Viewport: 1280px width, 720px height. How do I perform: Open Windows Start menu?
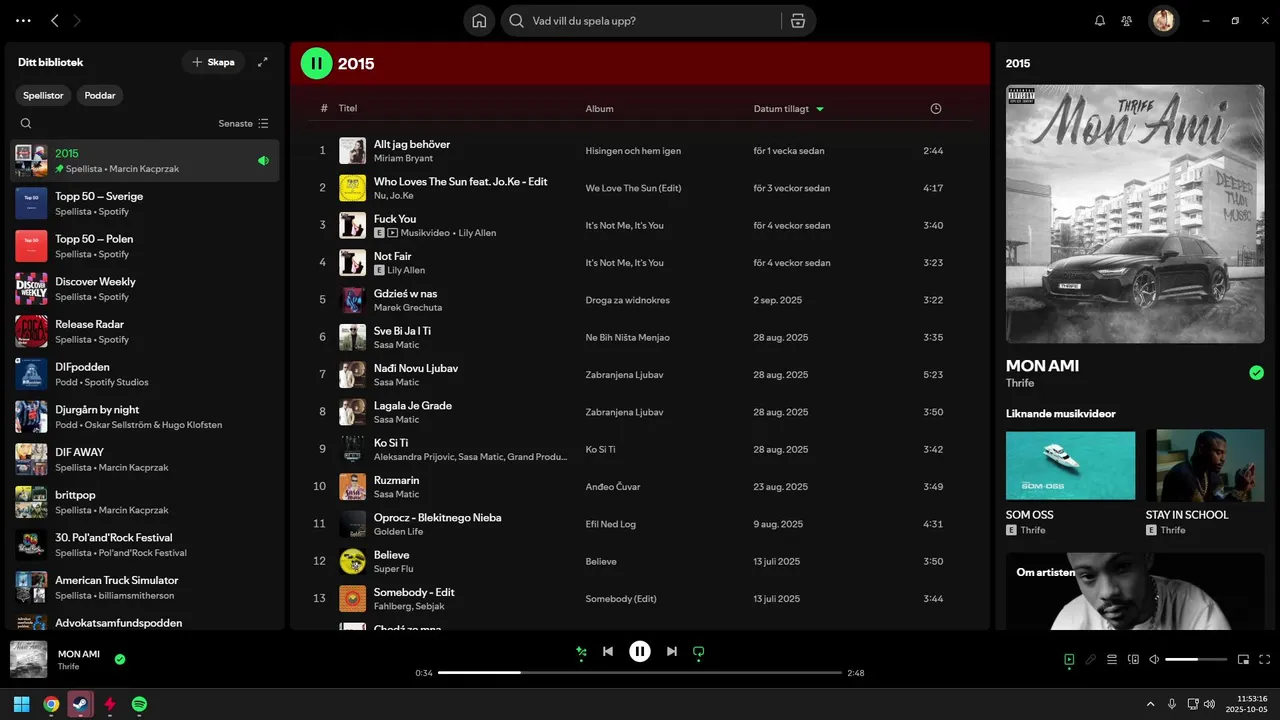(x=21, y=704)
